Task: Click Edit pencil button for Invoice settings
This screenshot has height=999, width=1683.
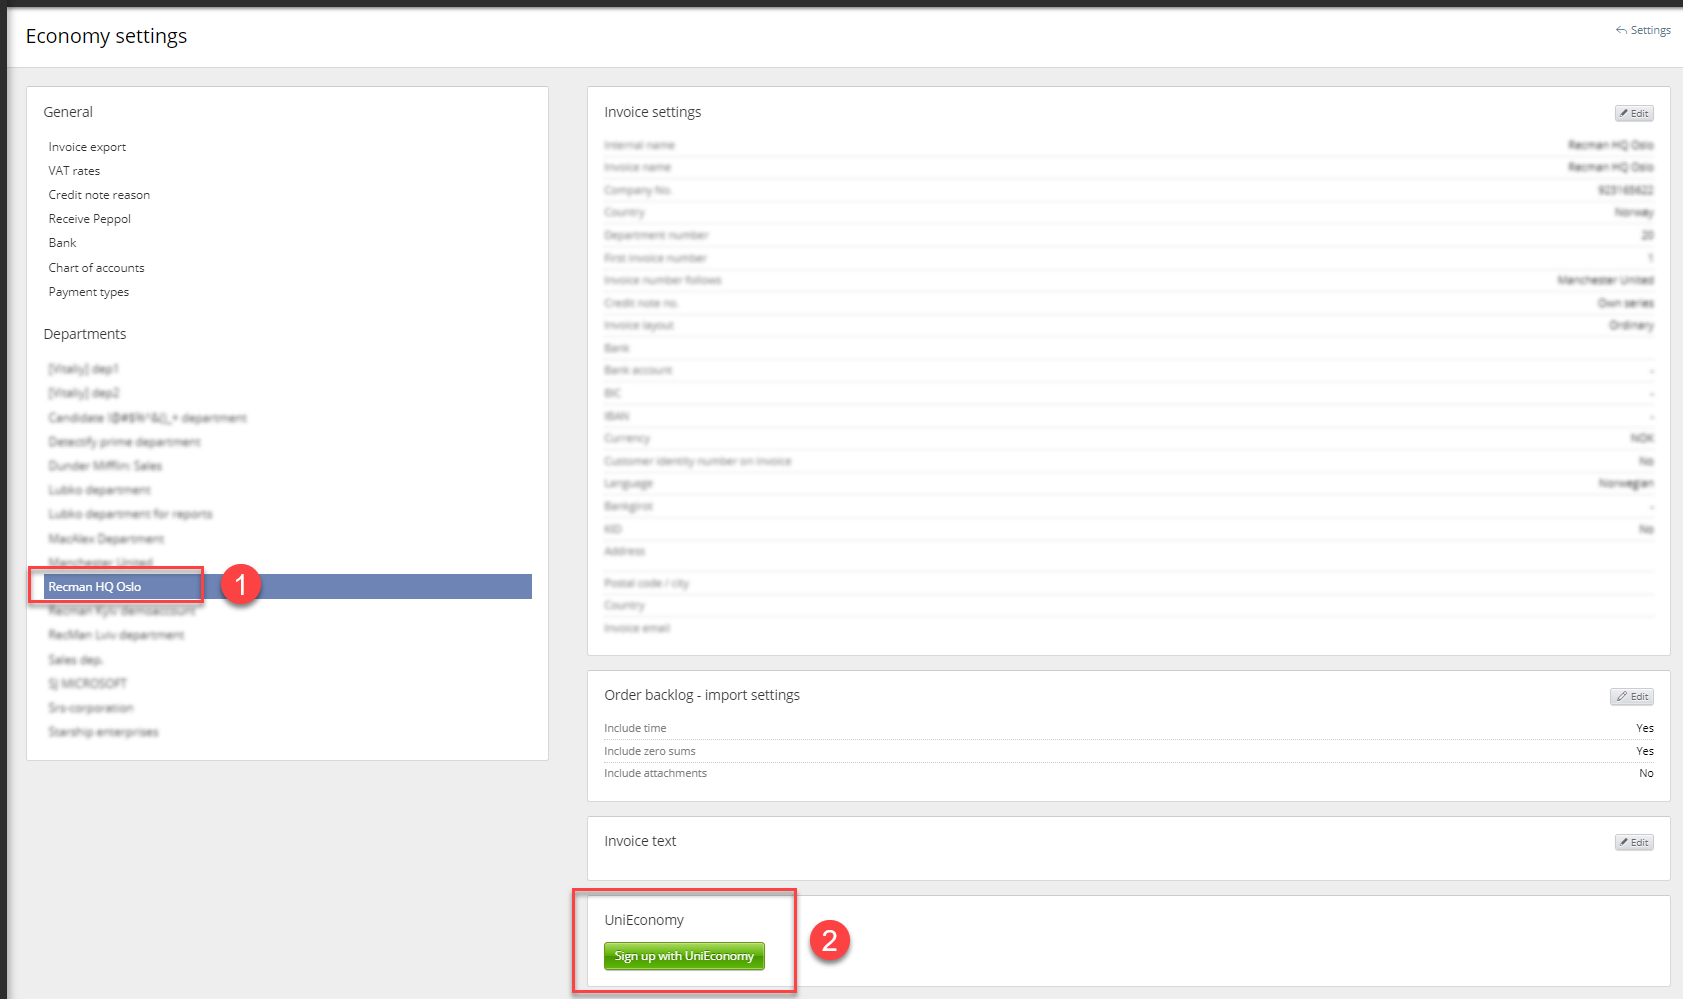Action: (1633, 113)
